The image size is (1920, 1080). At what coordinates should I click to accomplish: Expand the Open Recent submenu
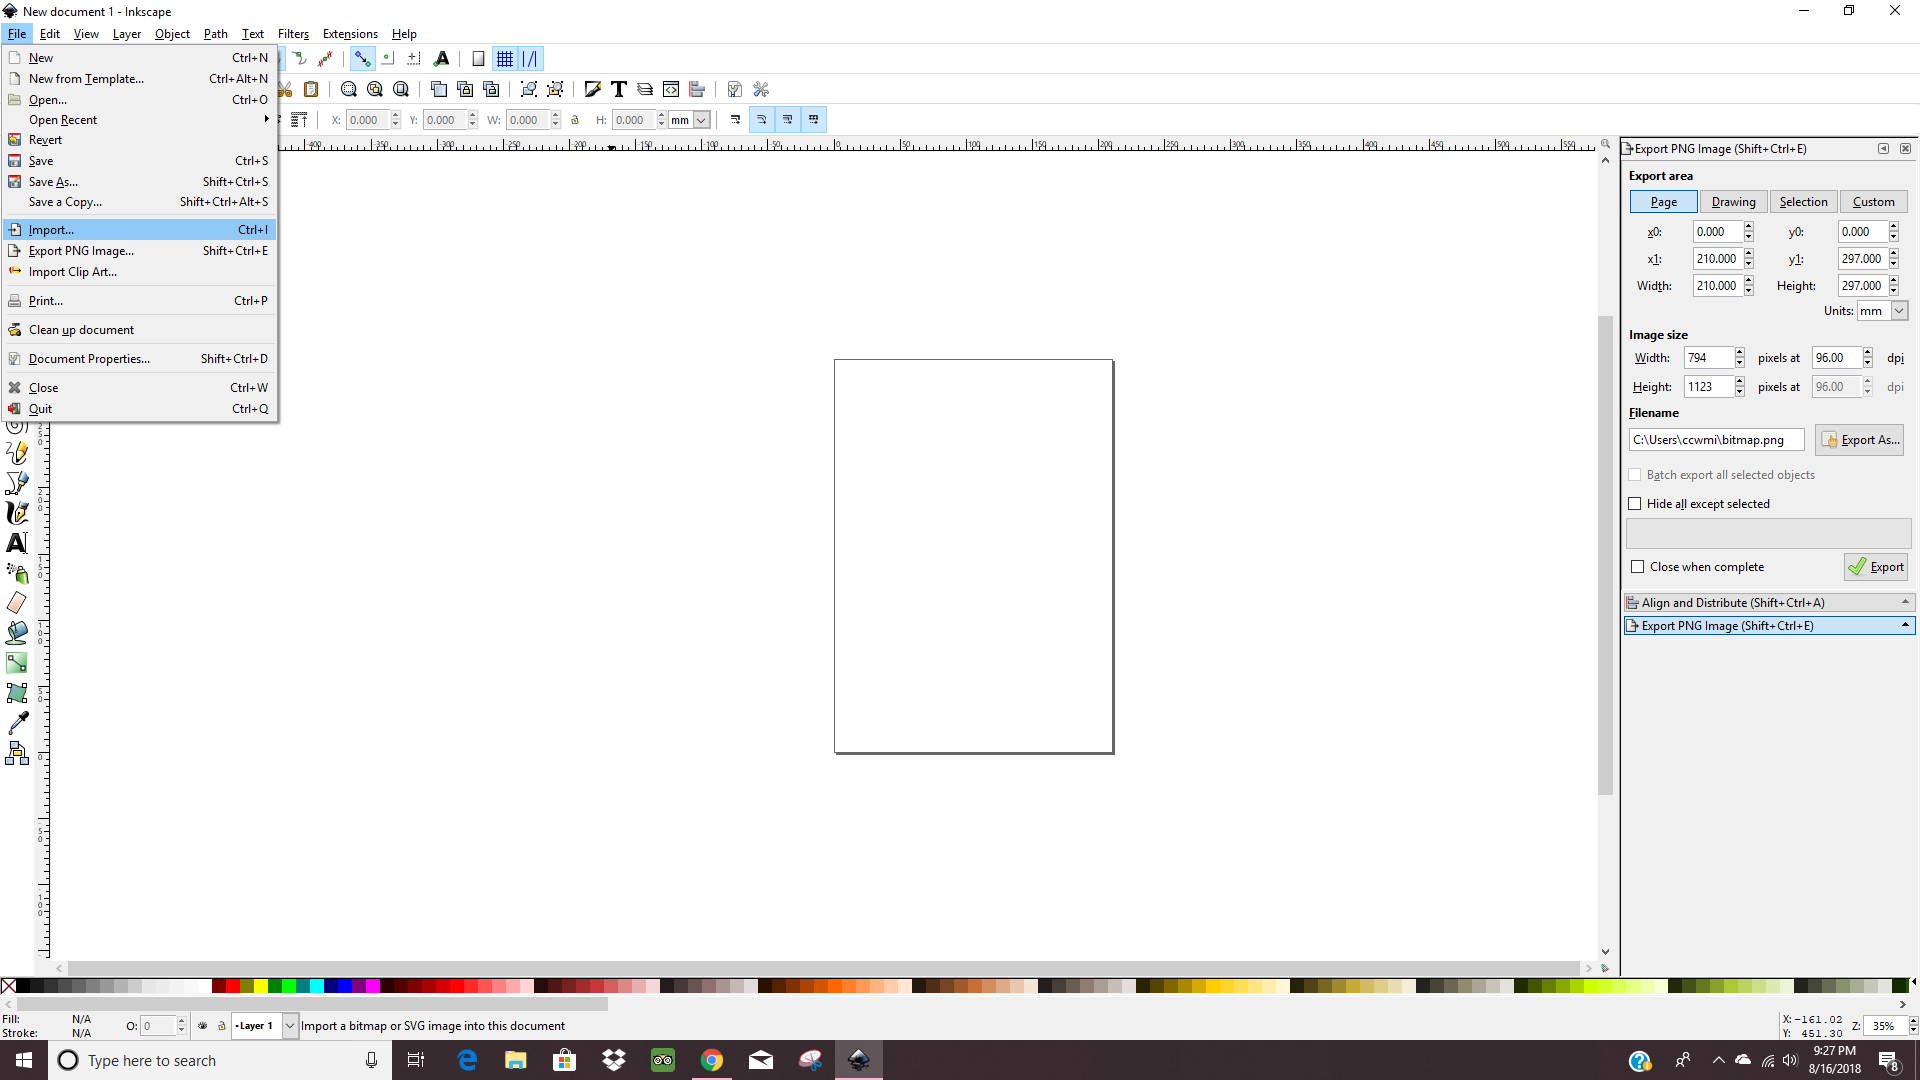point(140,120)
